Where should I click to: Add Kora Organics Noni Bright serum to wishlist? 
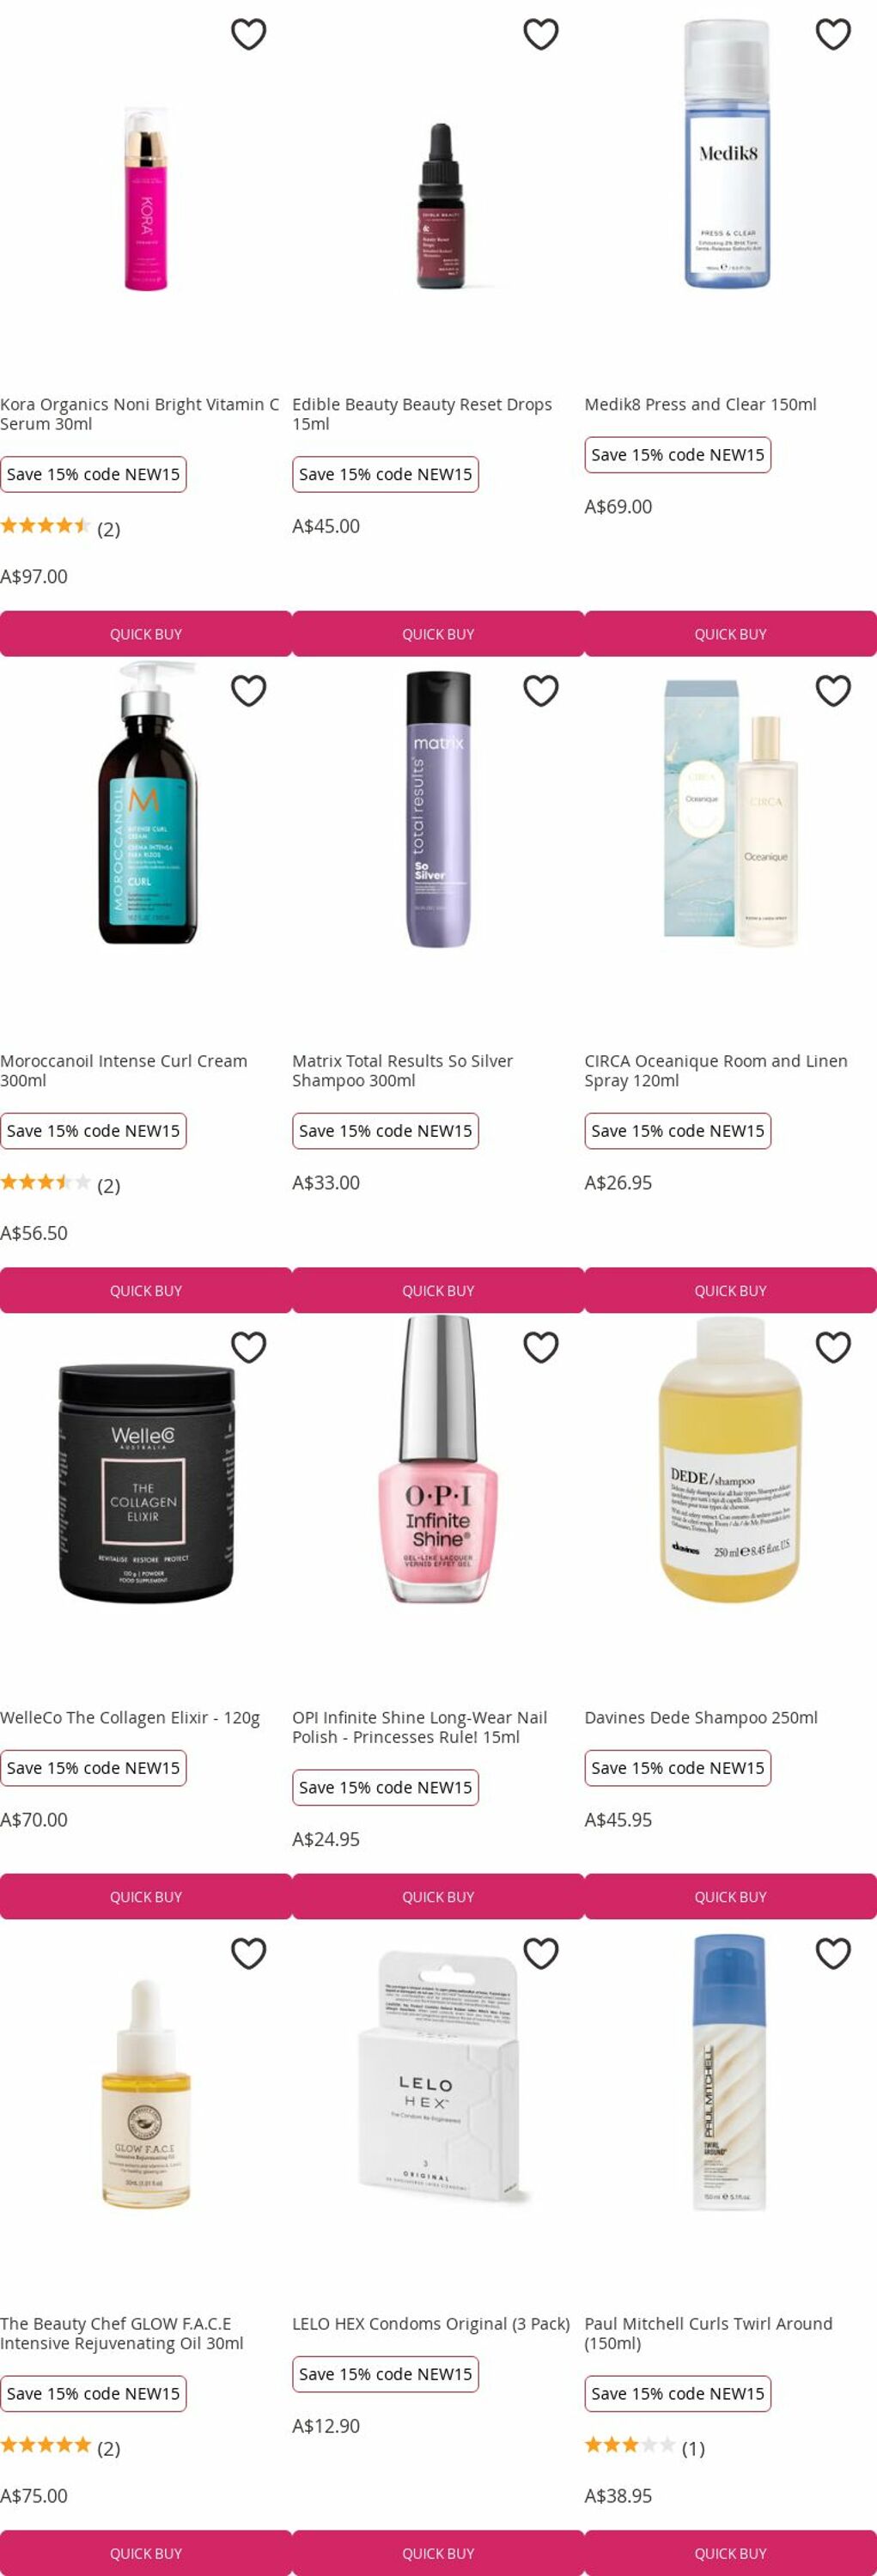click(x=248, y=34)
